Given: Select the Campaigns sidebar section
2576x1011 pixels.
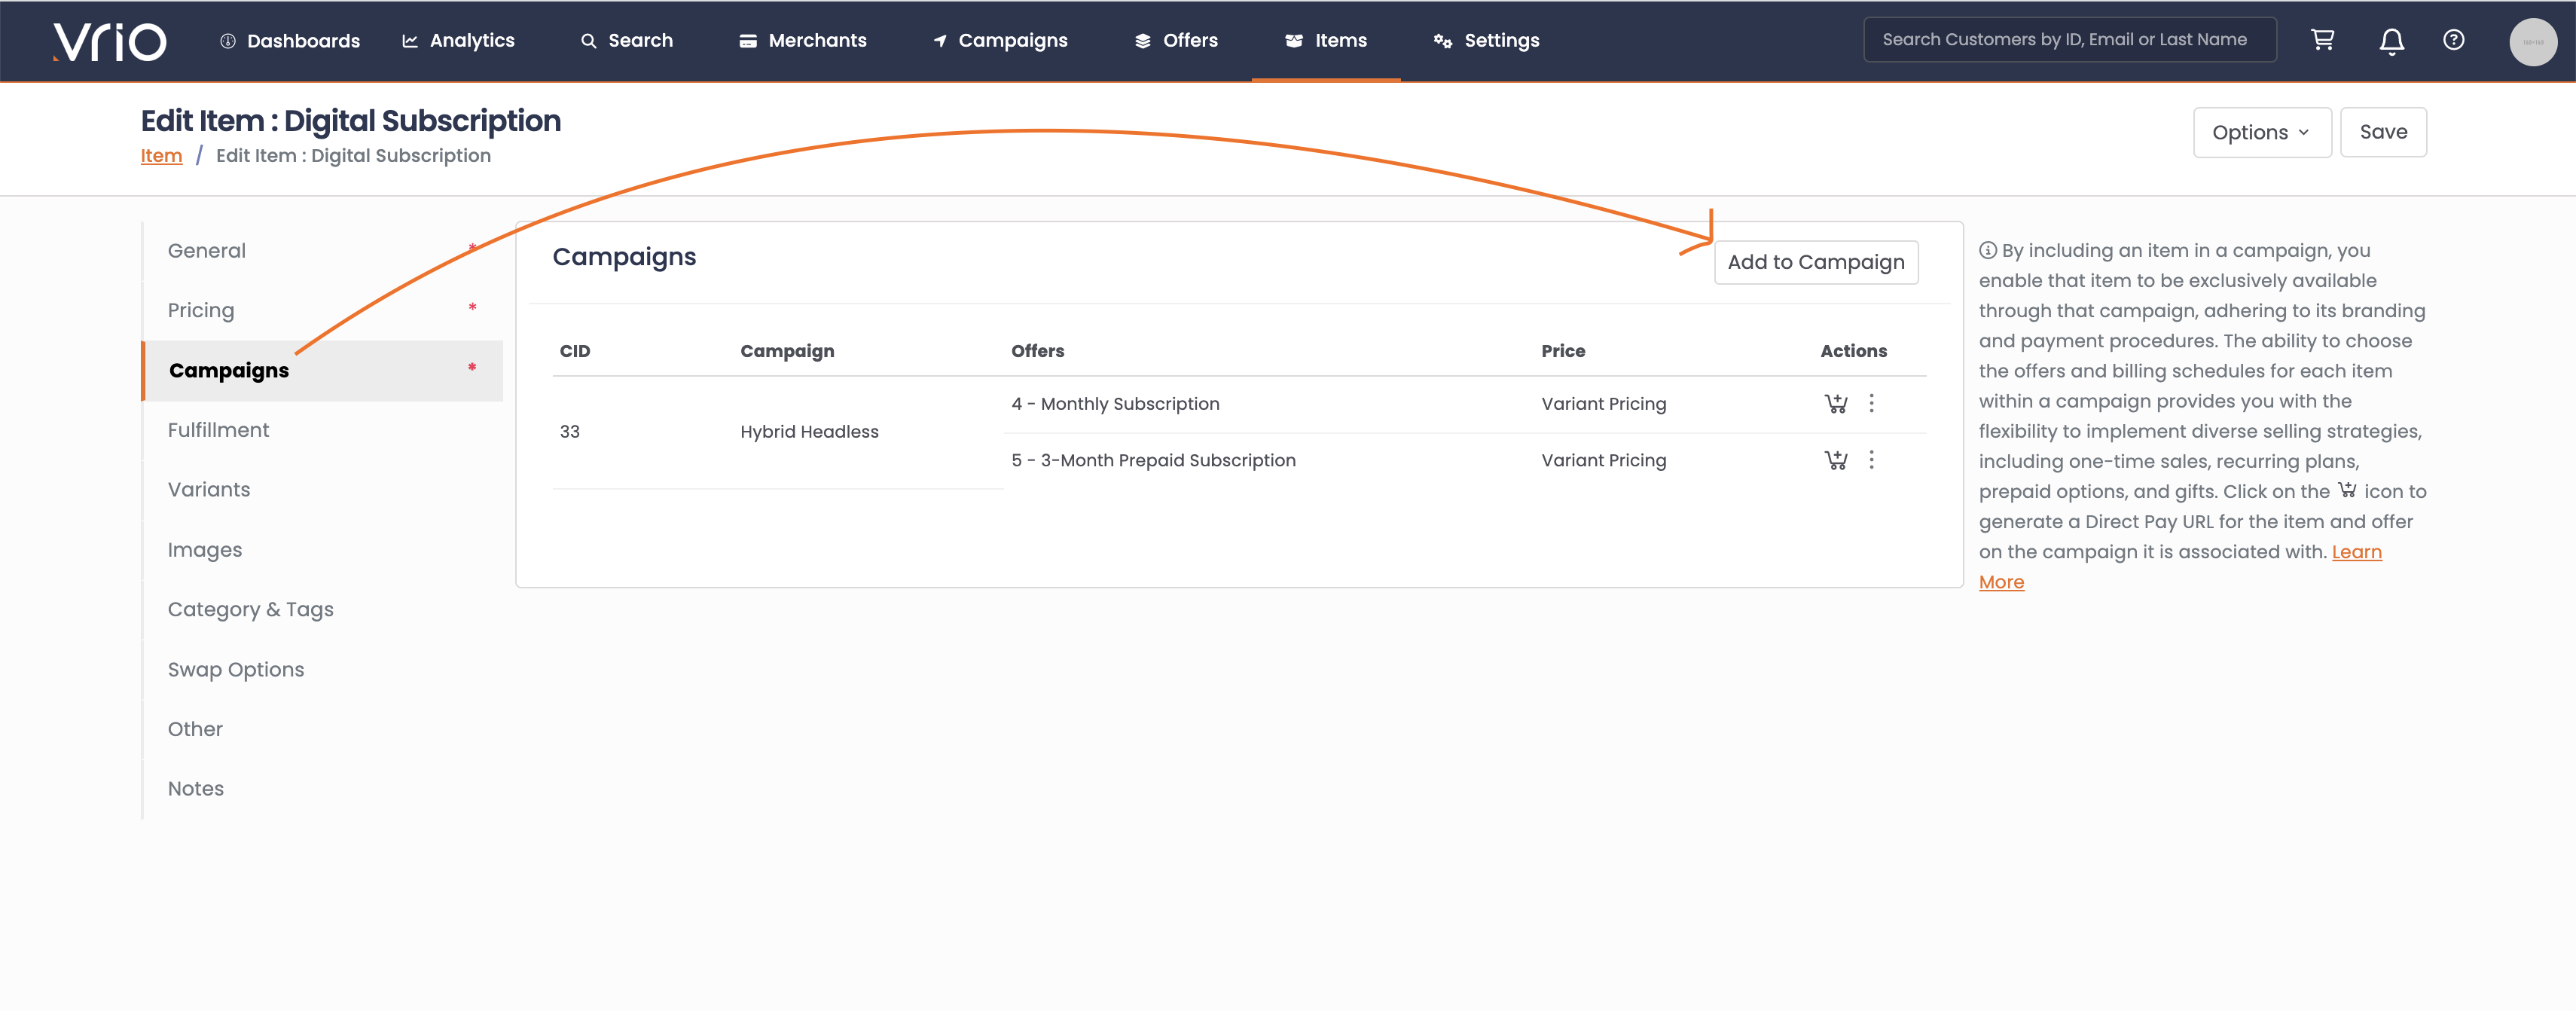Looking at the screenshot, I should pos(323,371).
